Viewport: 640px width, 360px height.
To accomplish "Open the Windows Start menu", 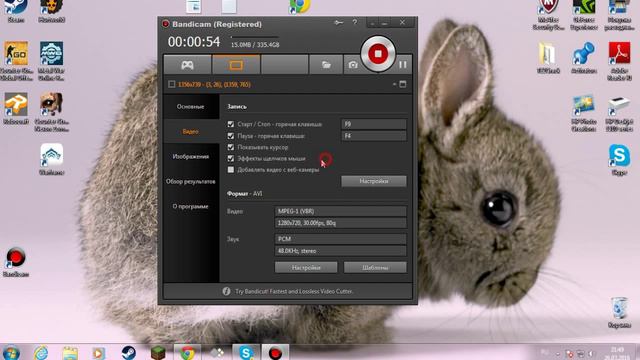I will coord(11,353).
